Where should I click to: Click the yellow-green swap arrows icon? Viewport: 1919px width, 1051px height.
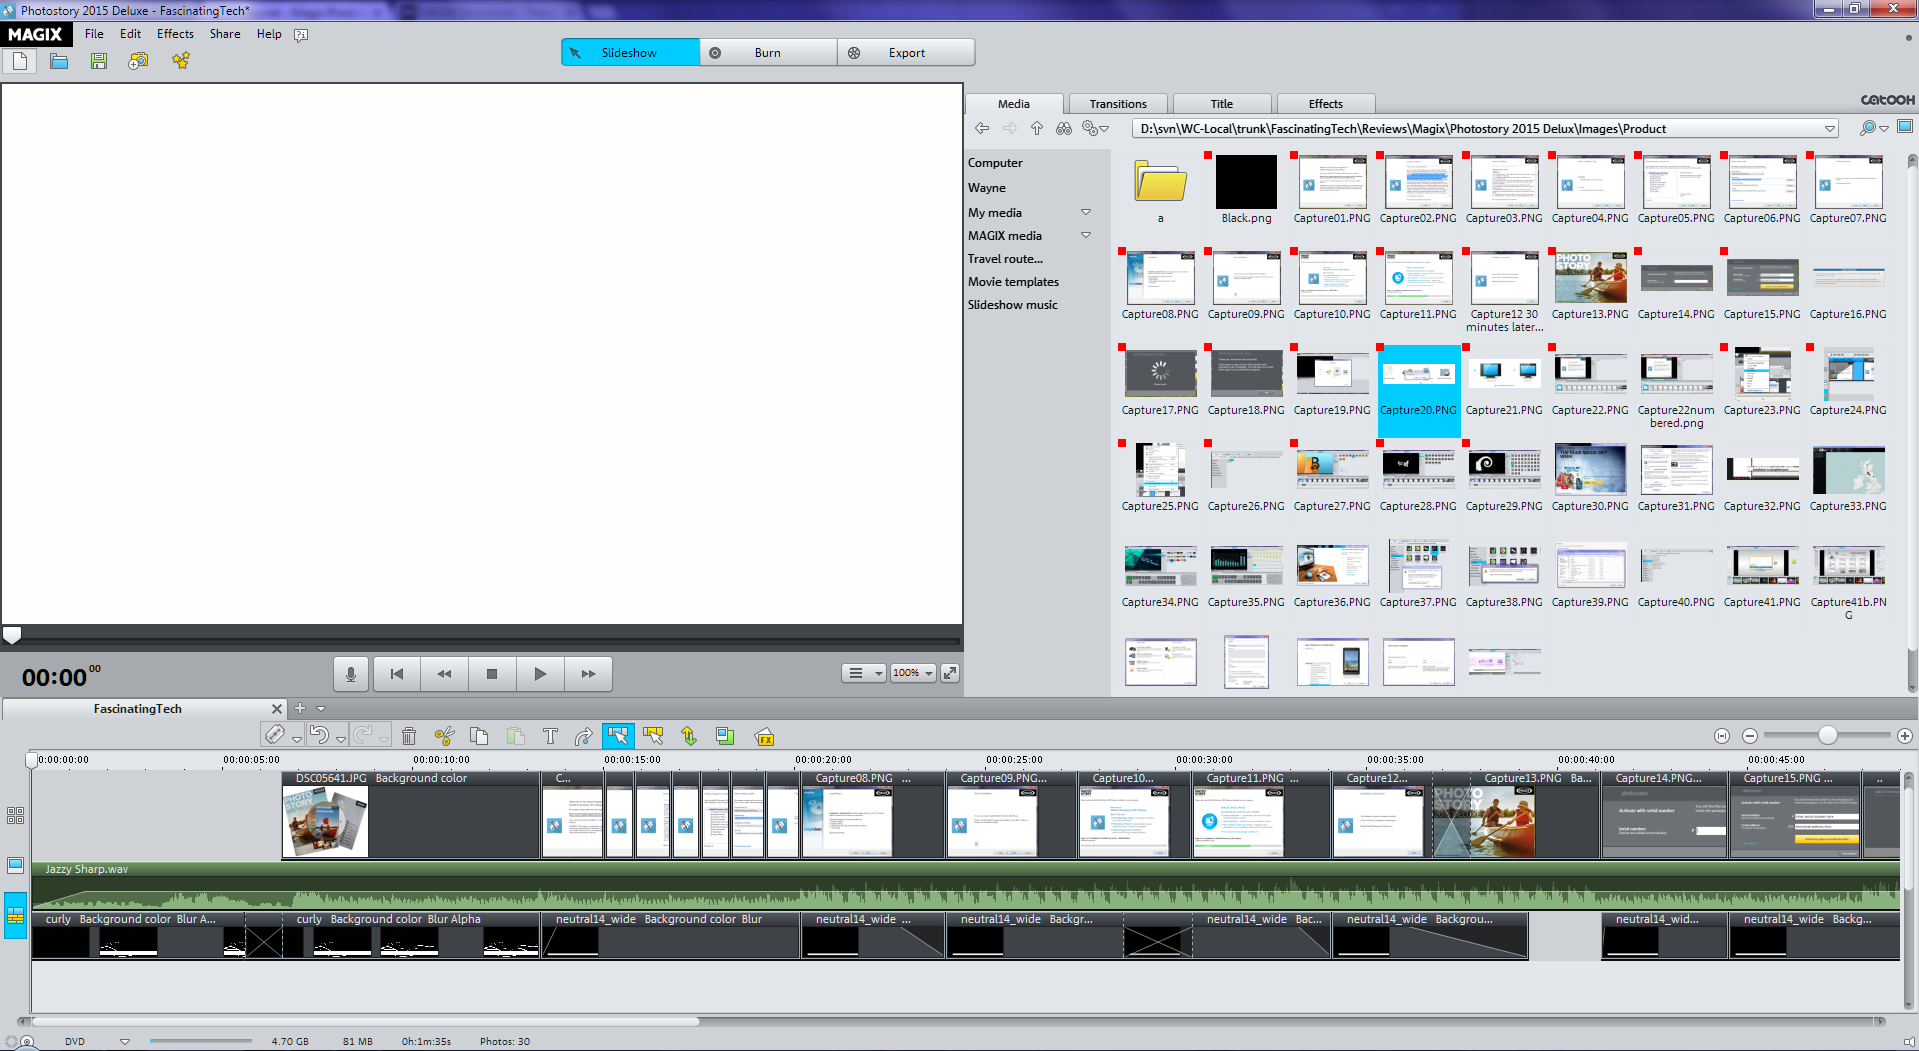pos(689,736)
